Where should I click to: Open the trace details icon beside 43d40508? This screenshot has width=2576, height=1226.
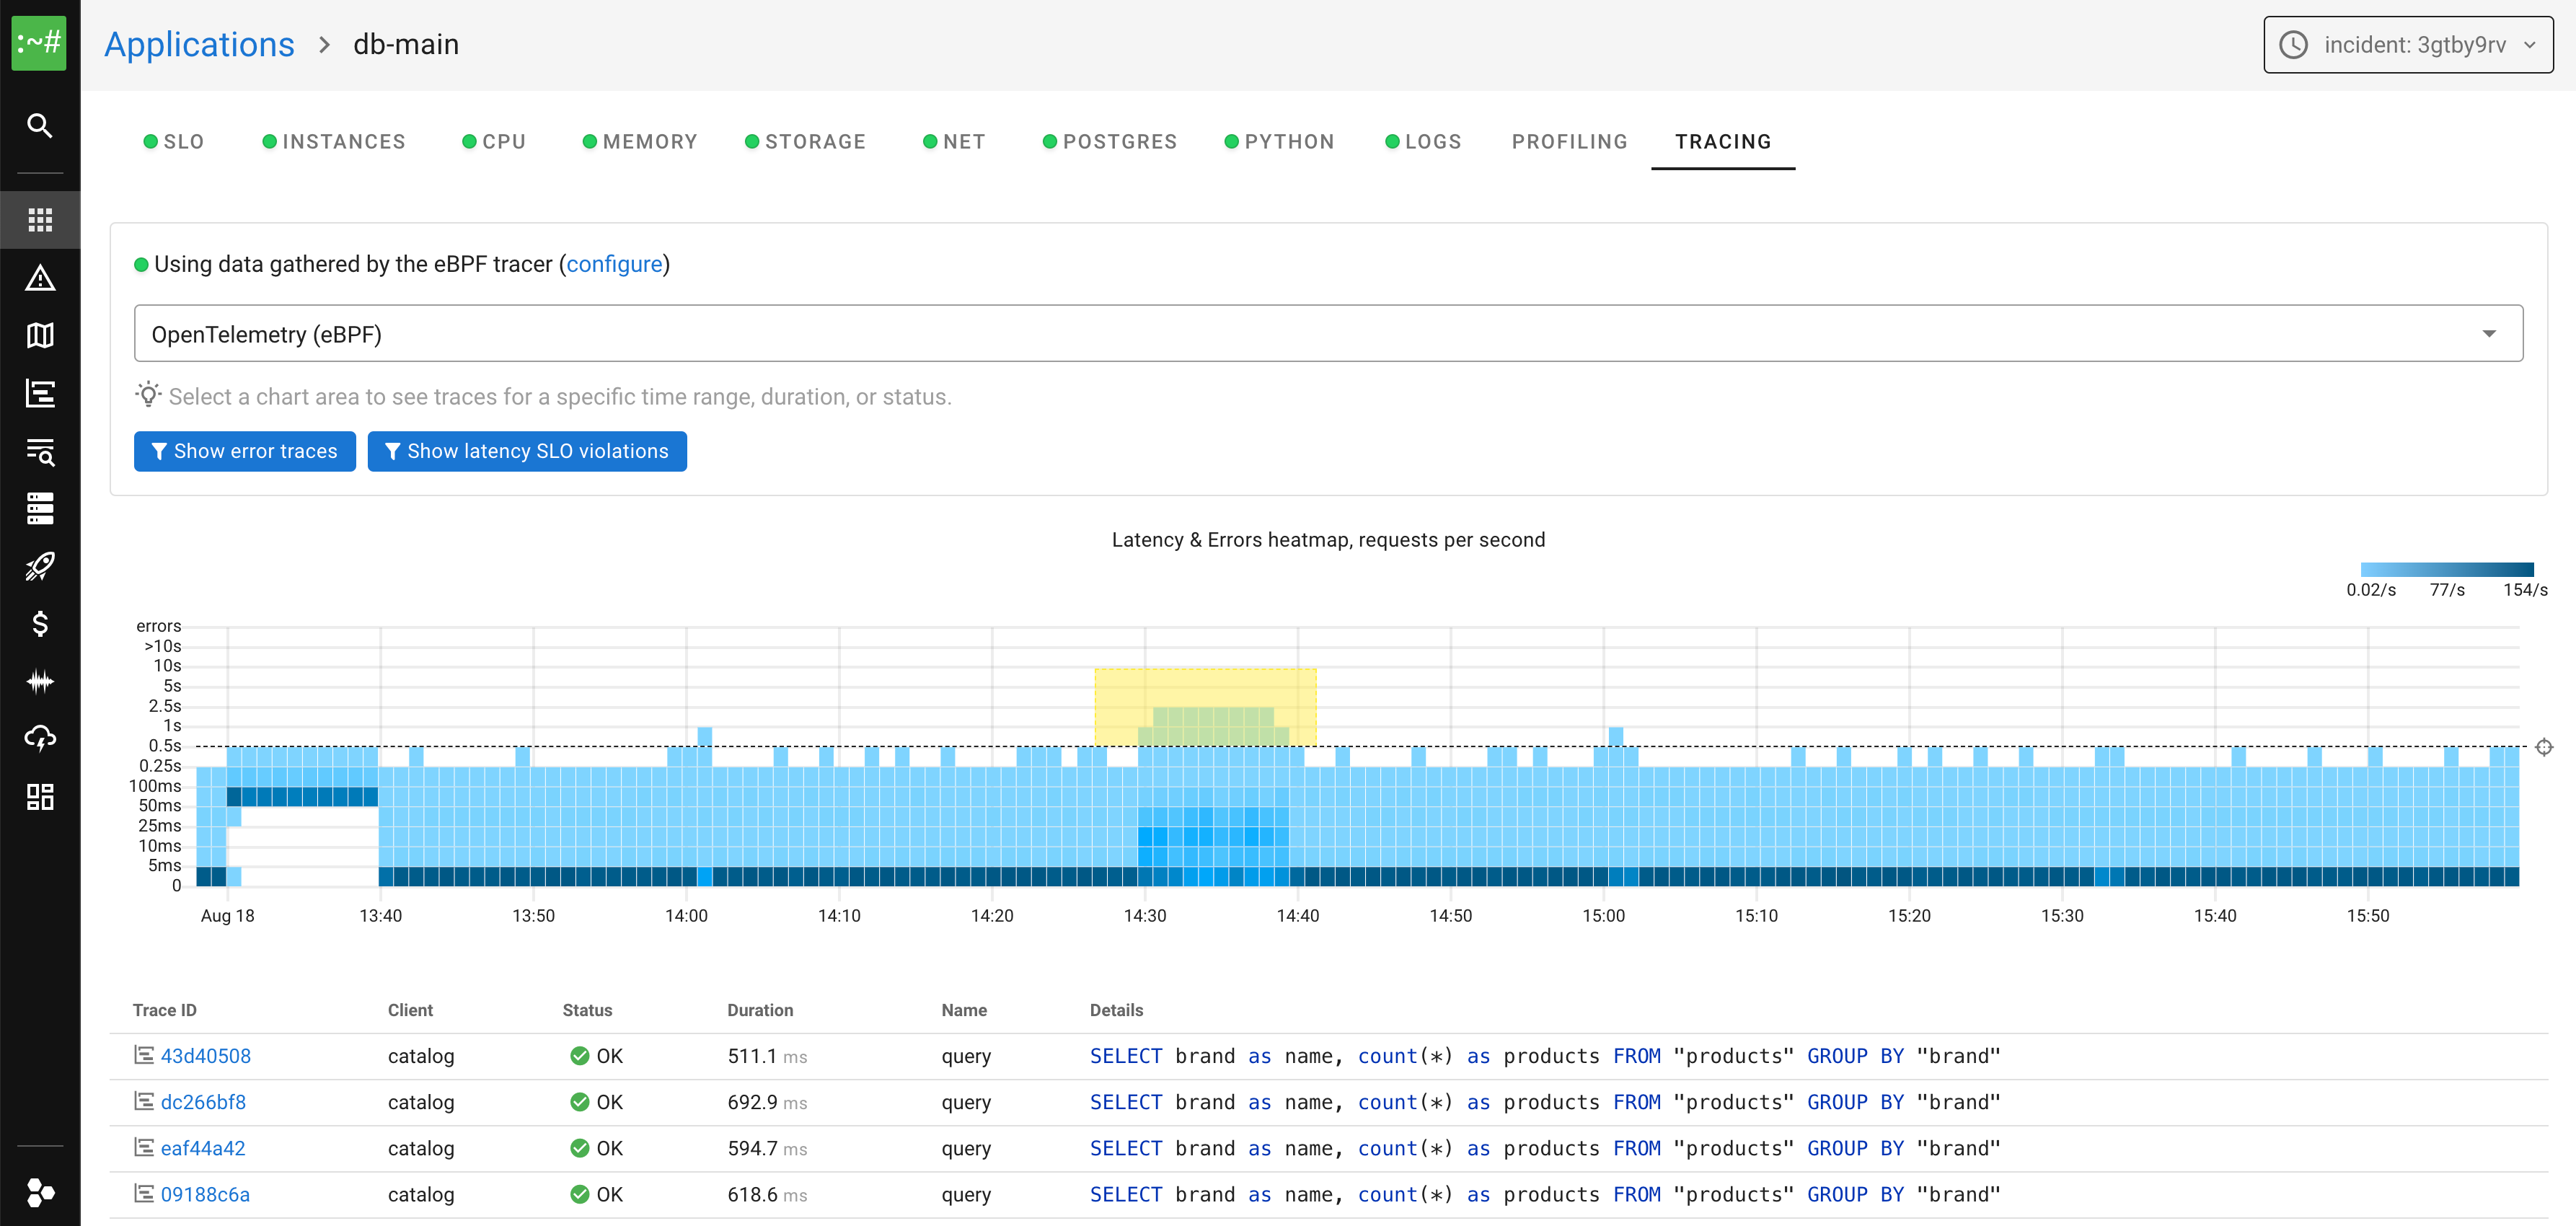pos(143,1055)
